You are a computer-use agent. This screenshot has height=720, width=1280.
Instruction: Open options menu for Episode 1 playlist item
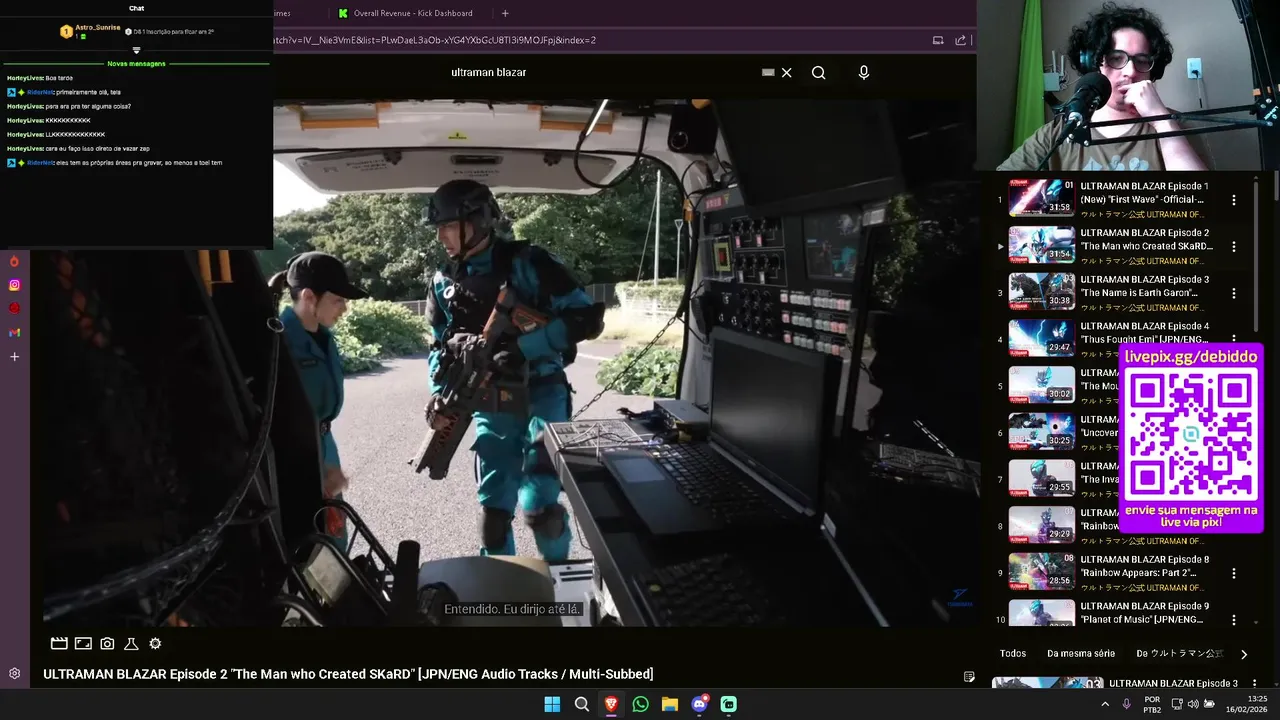pyautogui.click(x=1233, y=200)
